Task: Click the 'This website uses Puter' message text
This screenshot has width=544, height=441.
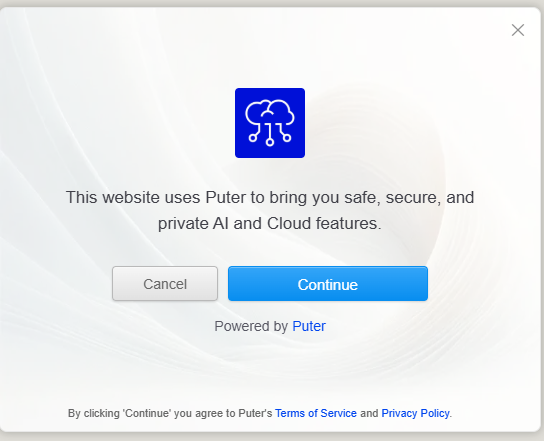Action: point(270,210)
